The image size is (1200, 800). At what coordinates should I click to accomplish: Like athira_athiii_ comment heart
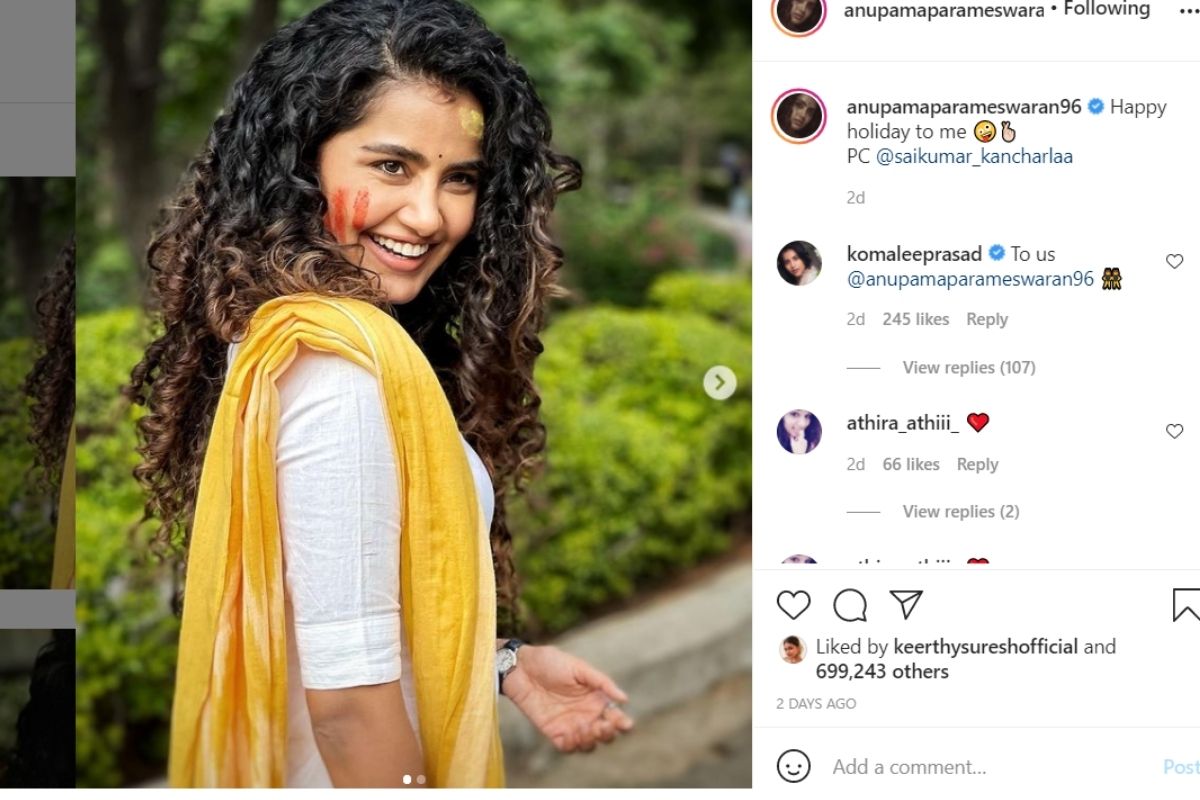point(1175,431)
